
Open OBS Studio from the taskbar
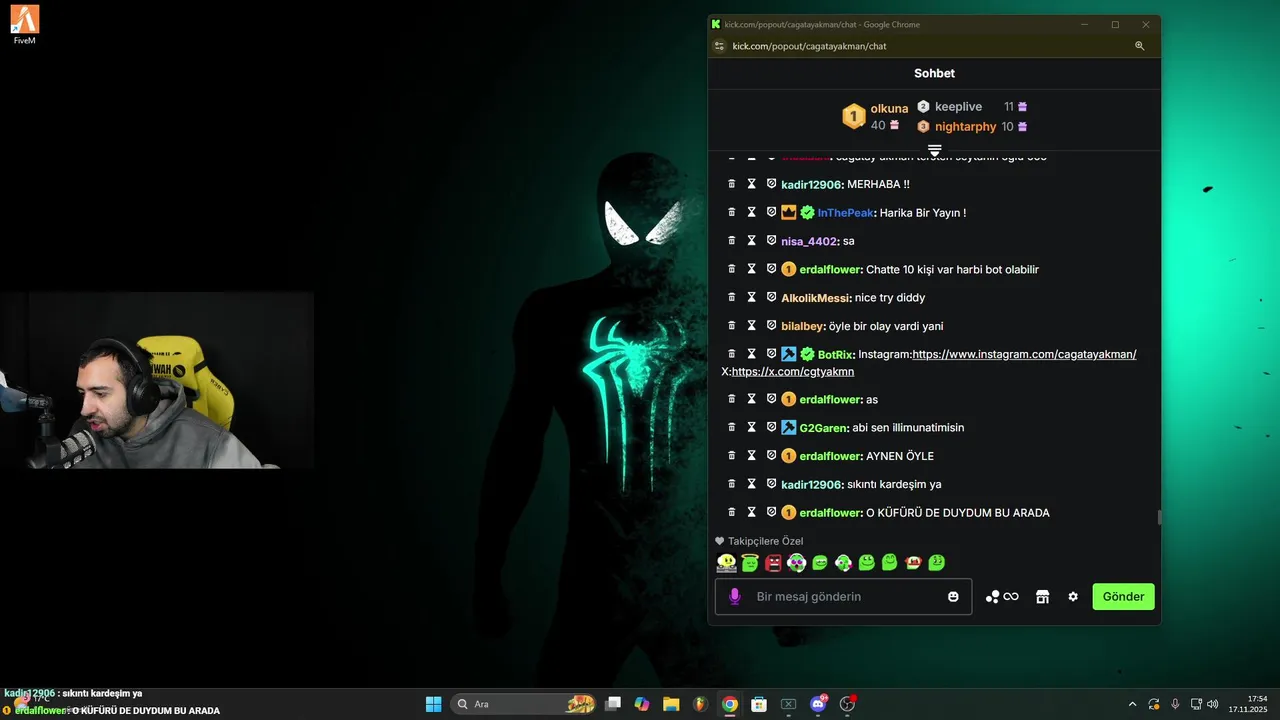848,704
